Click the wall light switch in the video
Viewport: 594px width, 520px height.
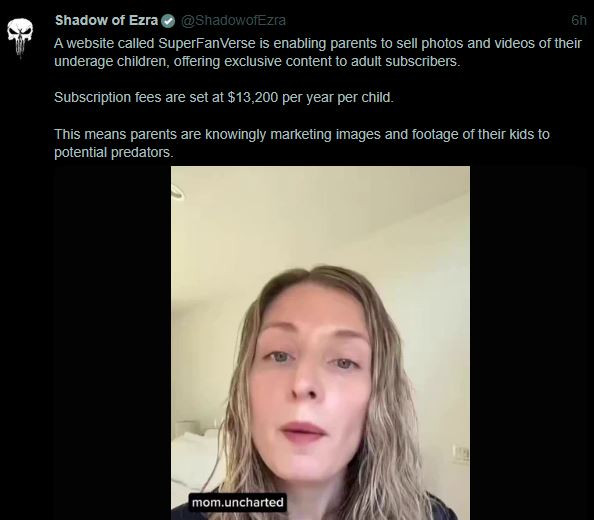(461, 453)
